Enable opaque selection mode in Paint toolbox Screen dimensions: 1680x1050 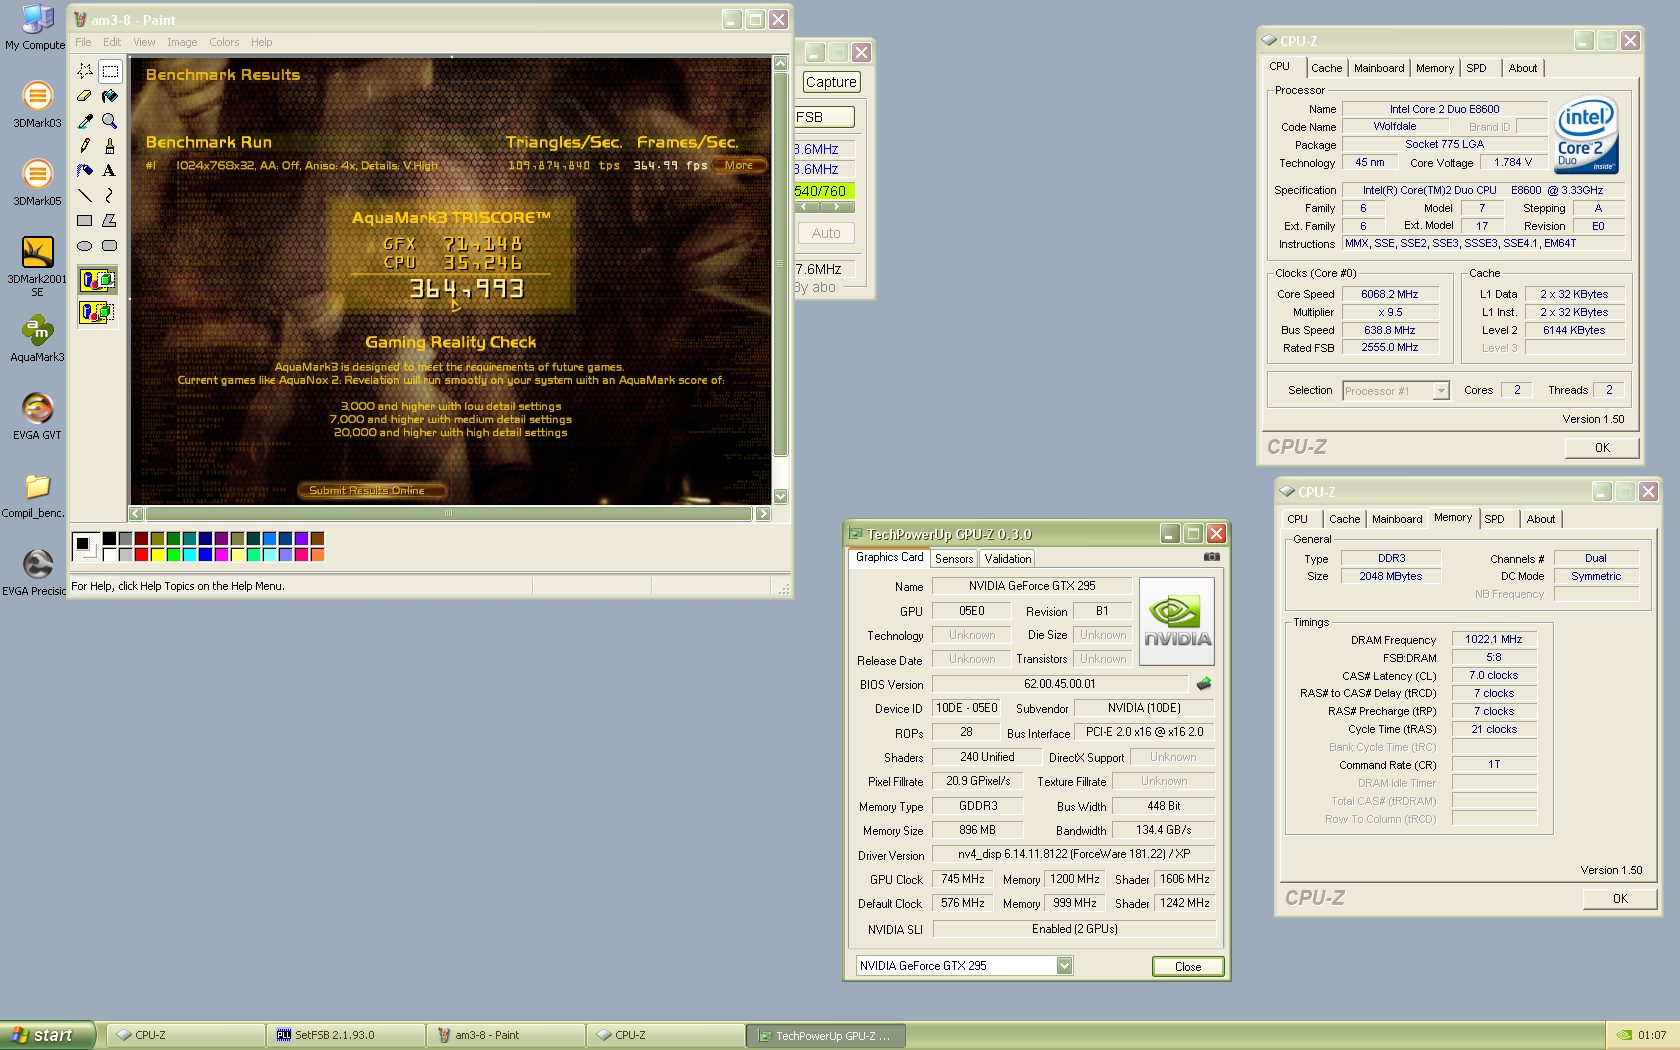(x=97, y=280)
